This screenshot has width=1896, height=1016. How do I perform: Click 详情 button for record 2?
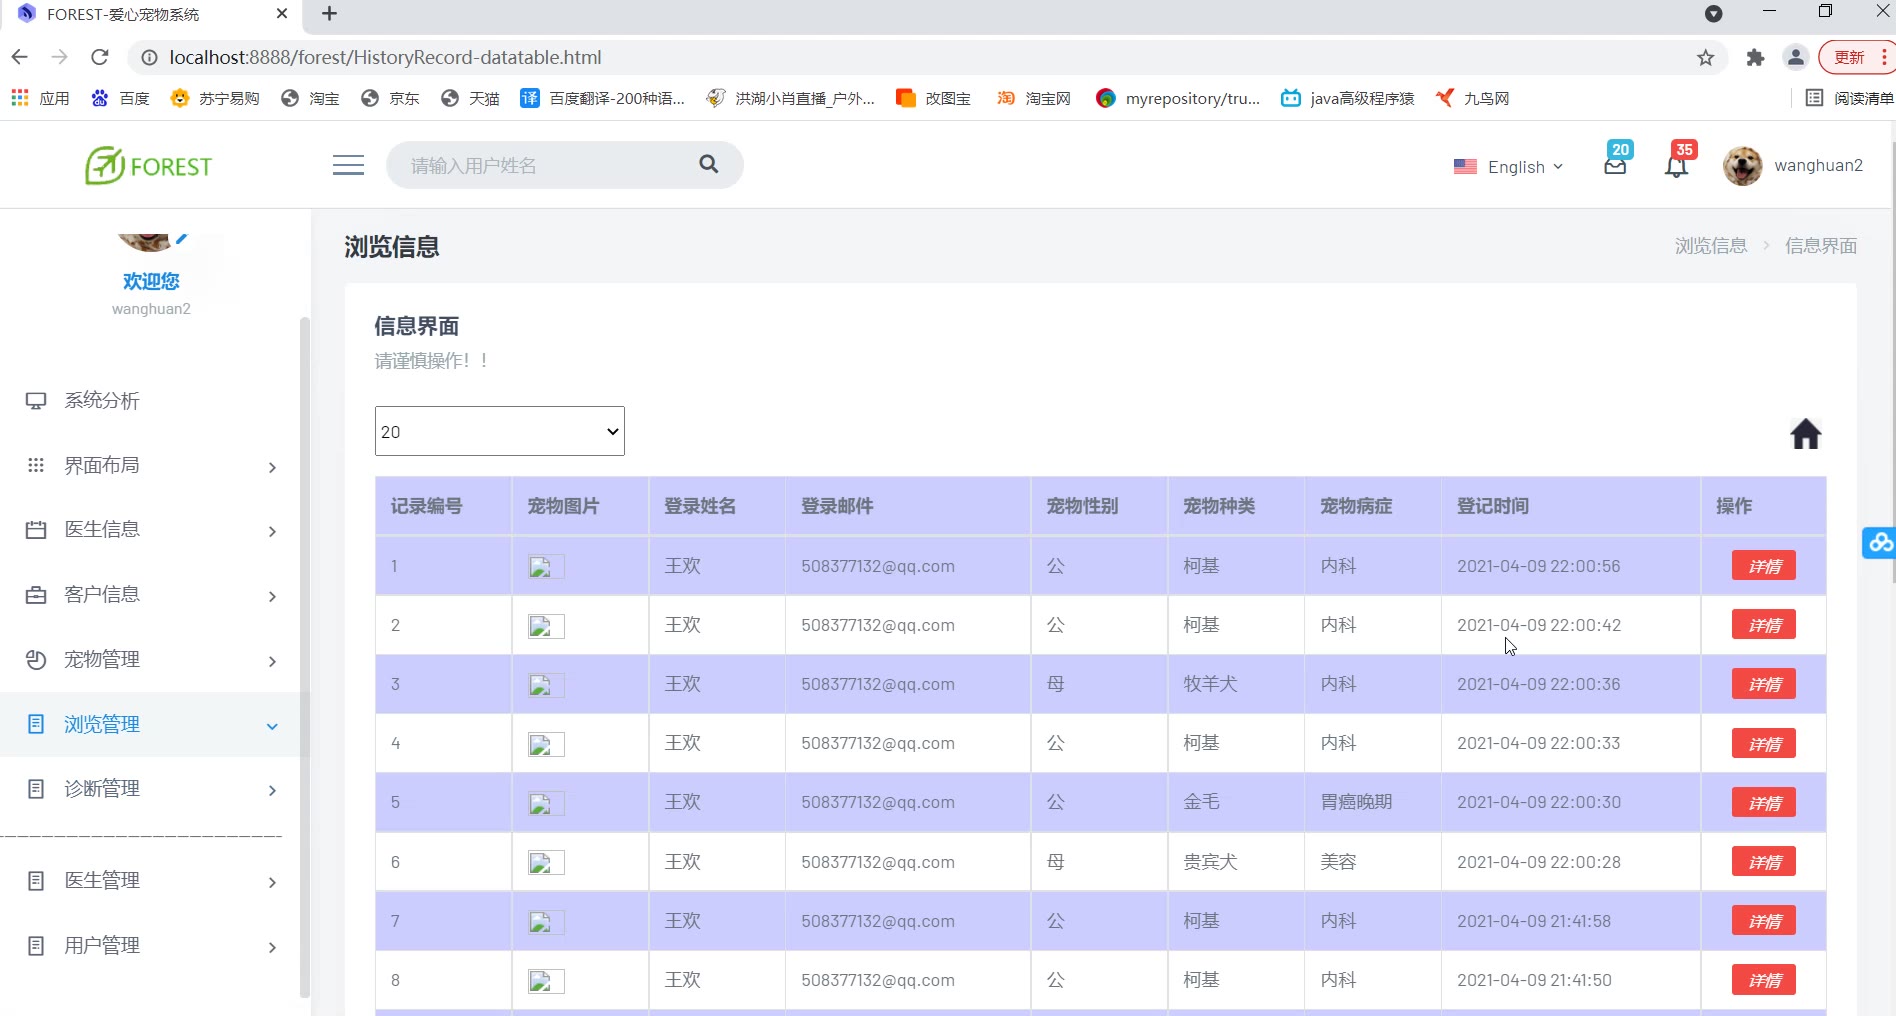1764,625
